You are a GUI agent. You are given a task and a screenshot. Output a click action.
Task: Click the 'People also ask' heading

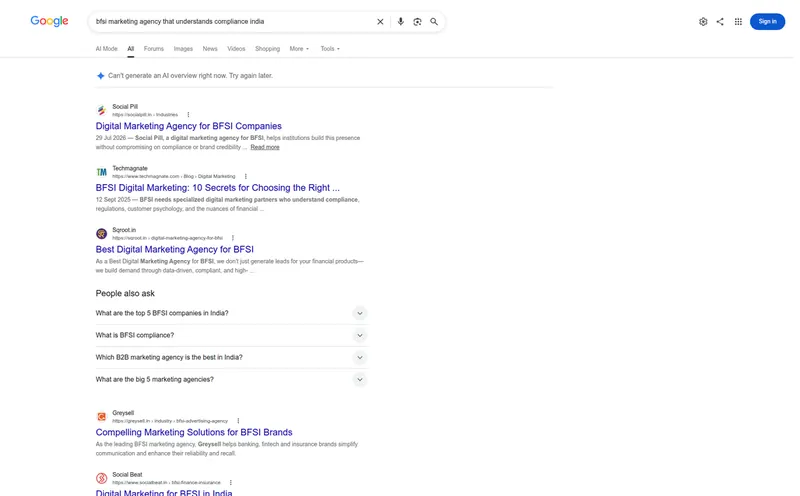point(125,293)
